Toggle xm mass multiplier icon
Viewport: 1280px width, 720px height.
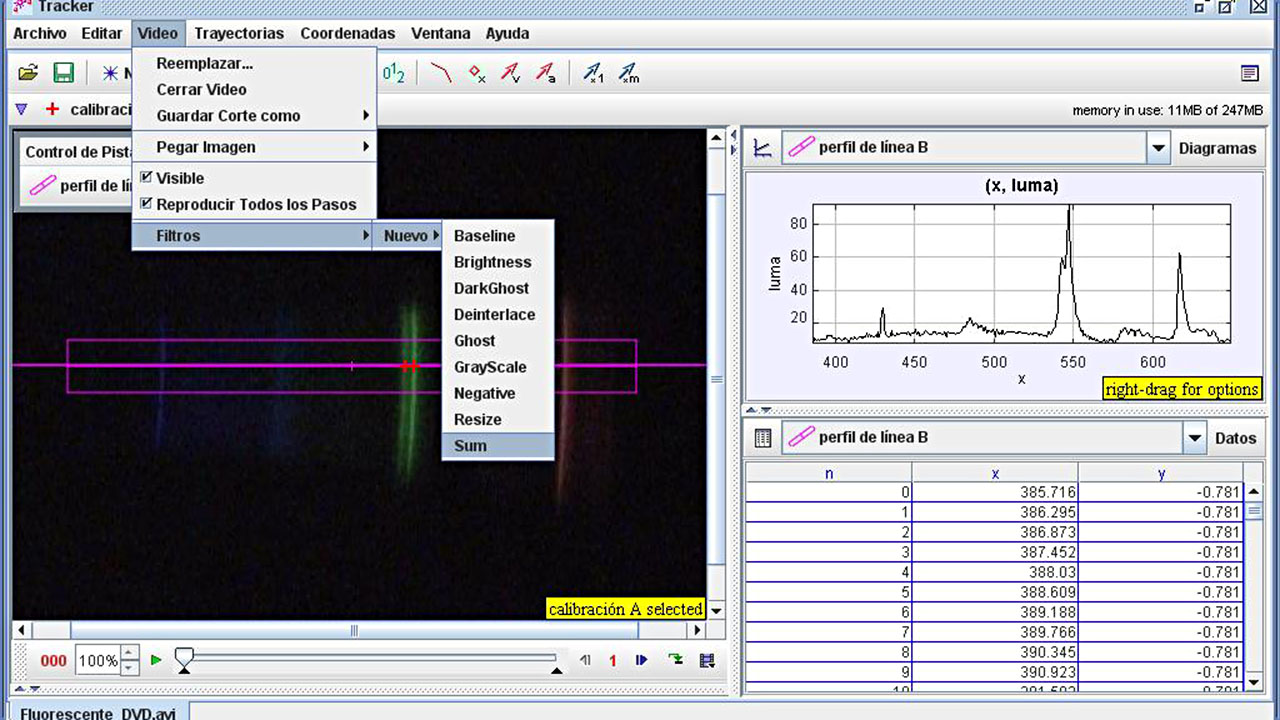pos(628,73)
